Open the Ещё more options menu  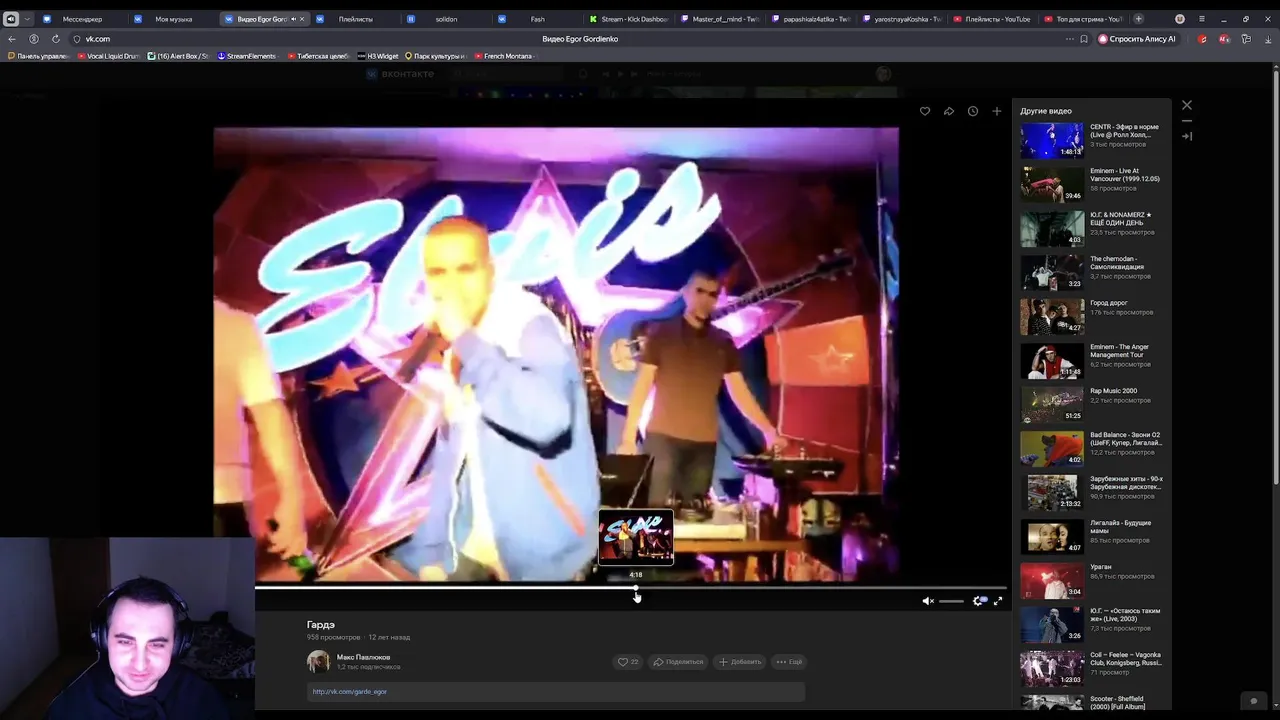(x=789, y=661)
